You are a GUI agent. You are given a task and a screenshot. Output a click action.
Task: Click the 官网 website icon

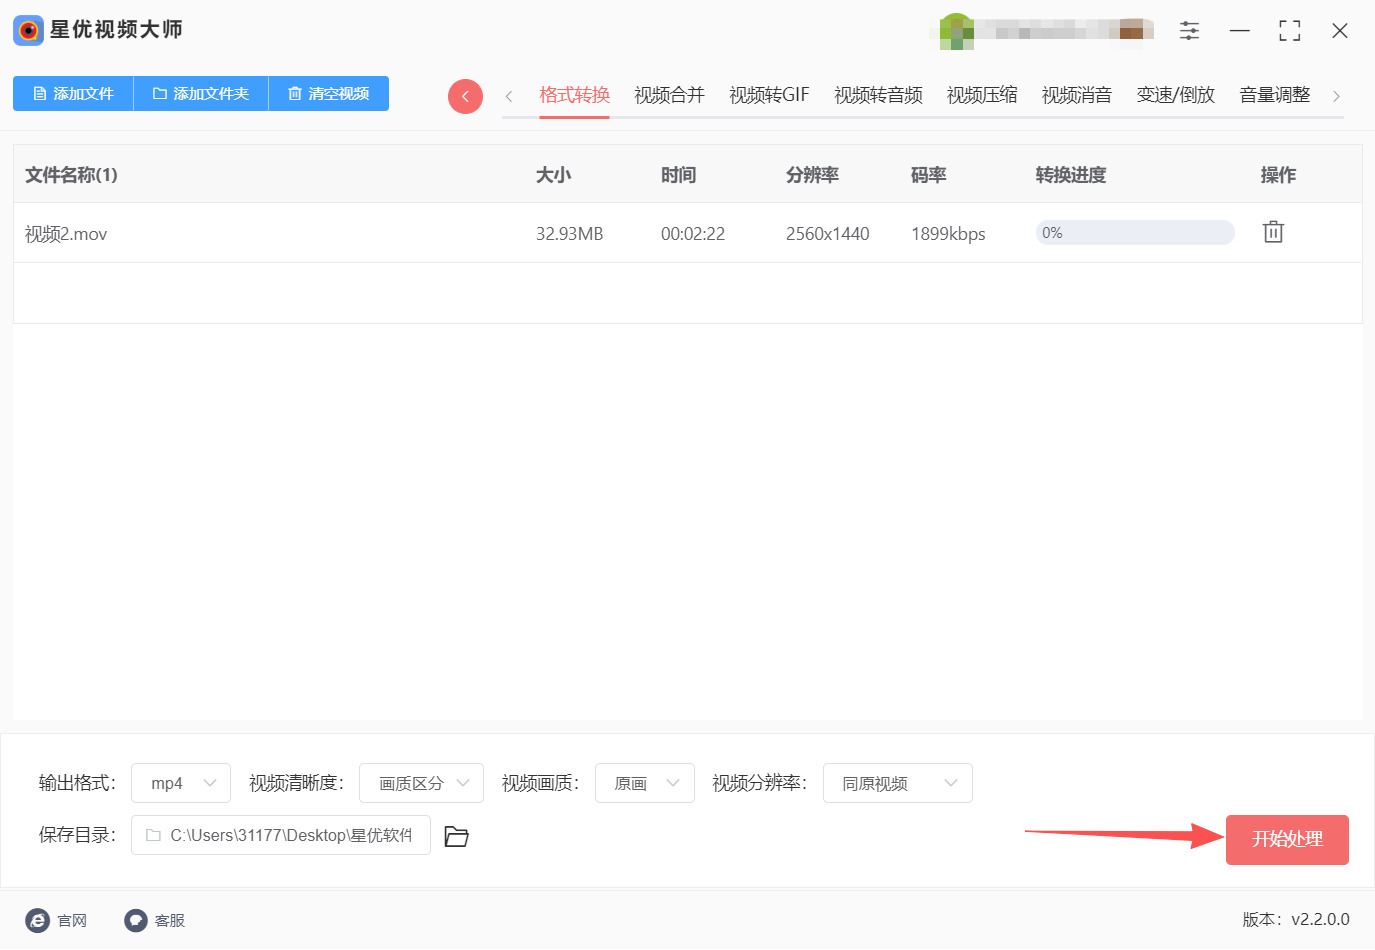click(38, 920)
